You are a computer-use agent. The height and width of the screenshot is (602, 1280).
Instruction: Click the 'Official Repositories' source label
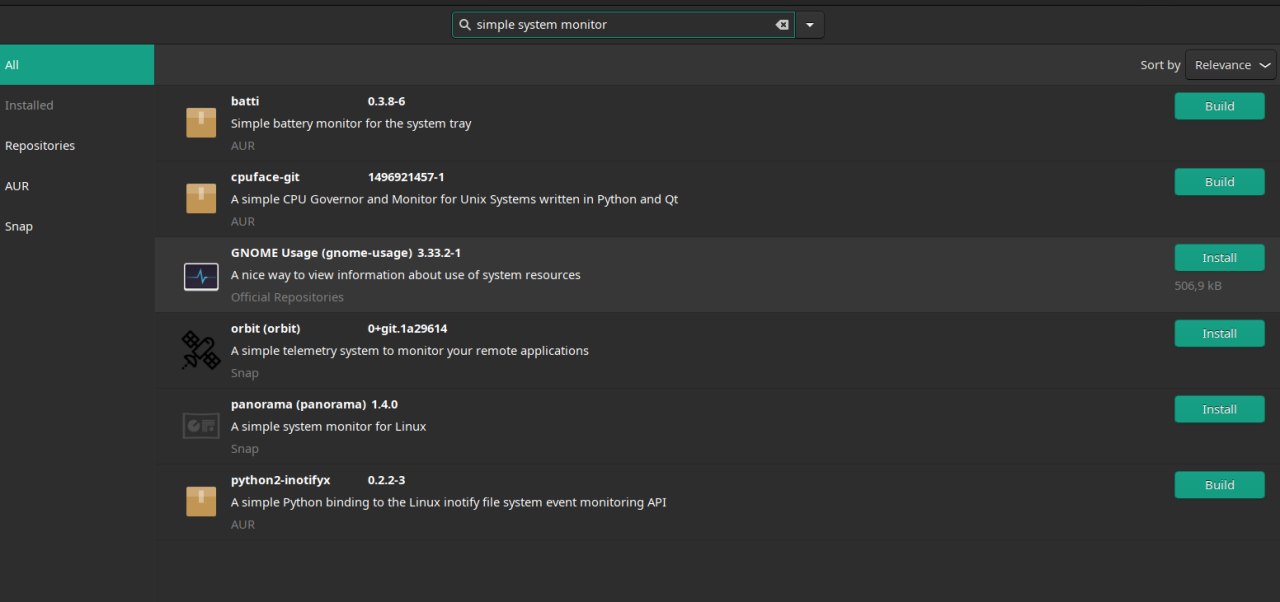click(287, 297)
